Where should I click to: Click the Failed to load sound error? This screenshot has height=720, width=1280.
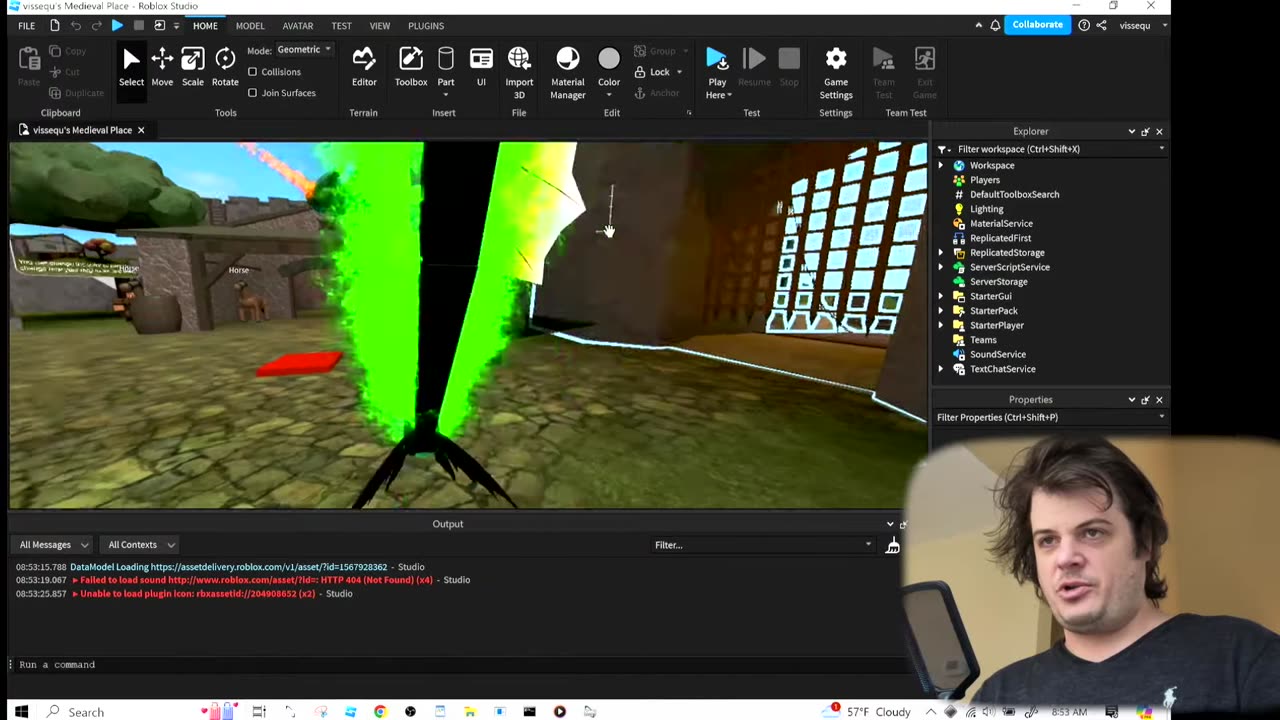[x=256, y=580]
